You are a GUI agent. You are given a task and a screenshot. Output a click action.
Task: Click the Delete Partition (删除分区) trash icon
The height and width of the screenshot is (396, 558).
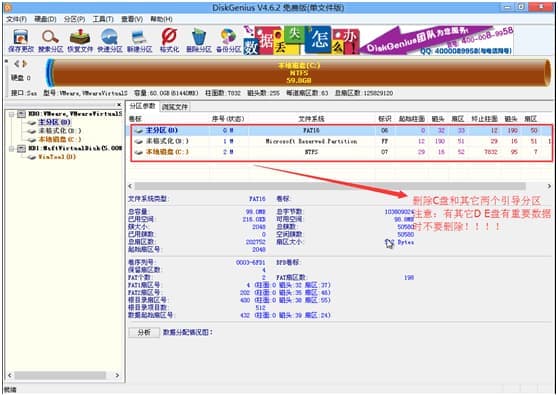[x=199, y=37]
